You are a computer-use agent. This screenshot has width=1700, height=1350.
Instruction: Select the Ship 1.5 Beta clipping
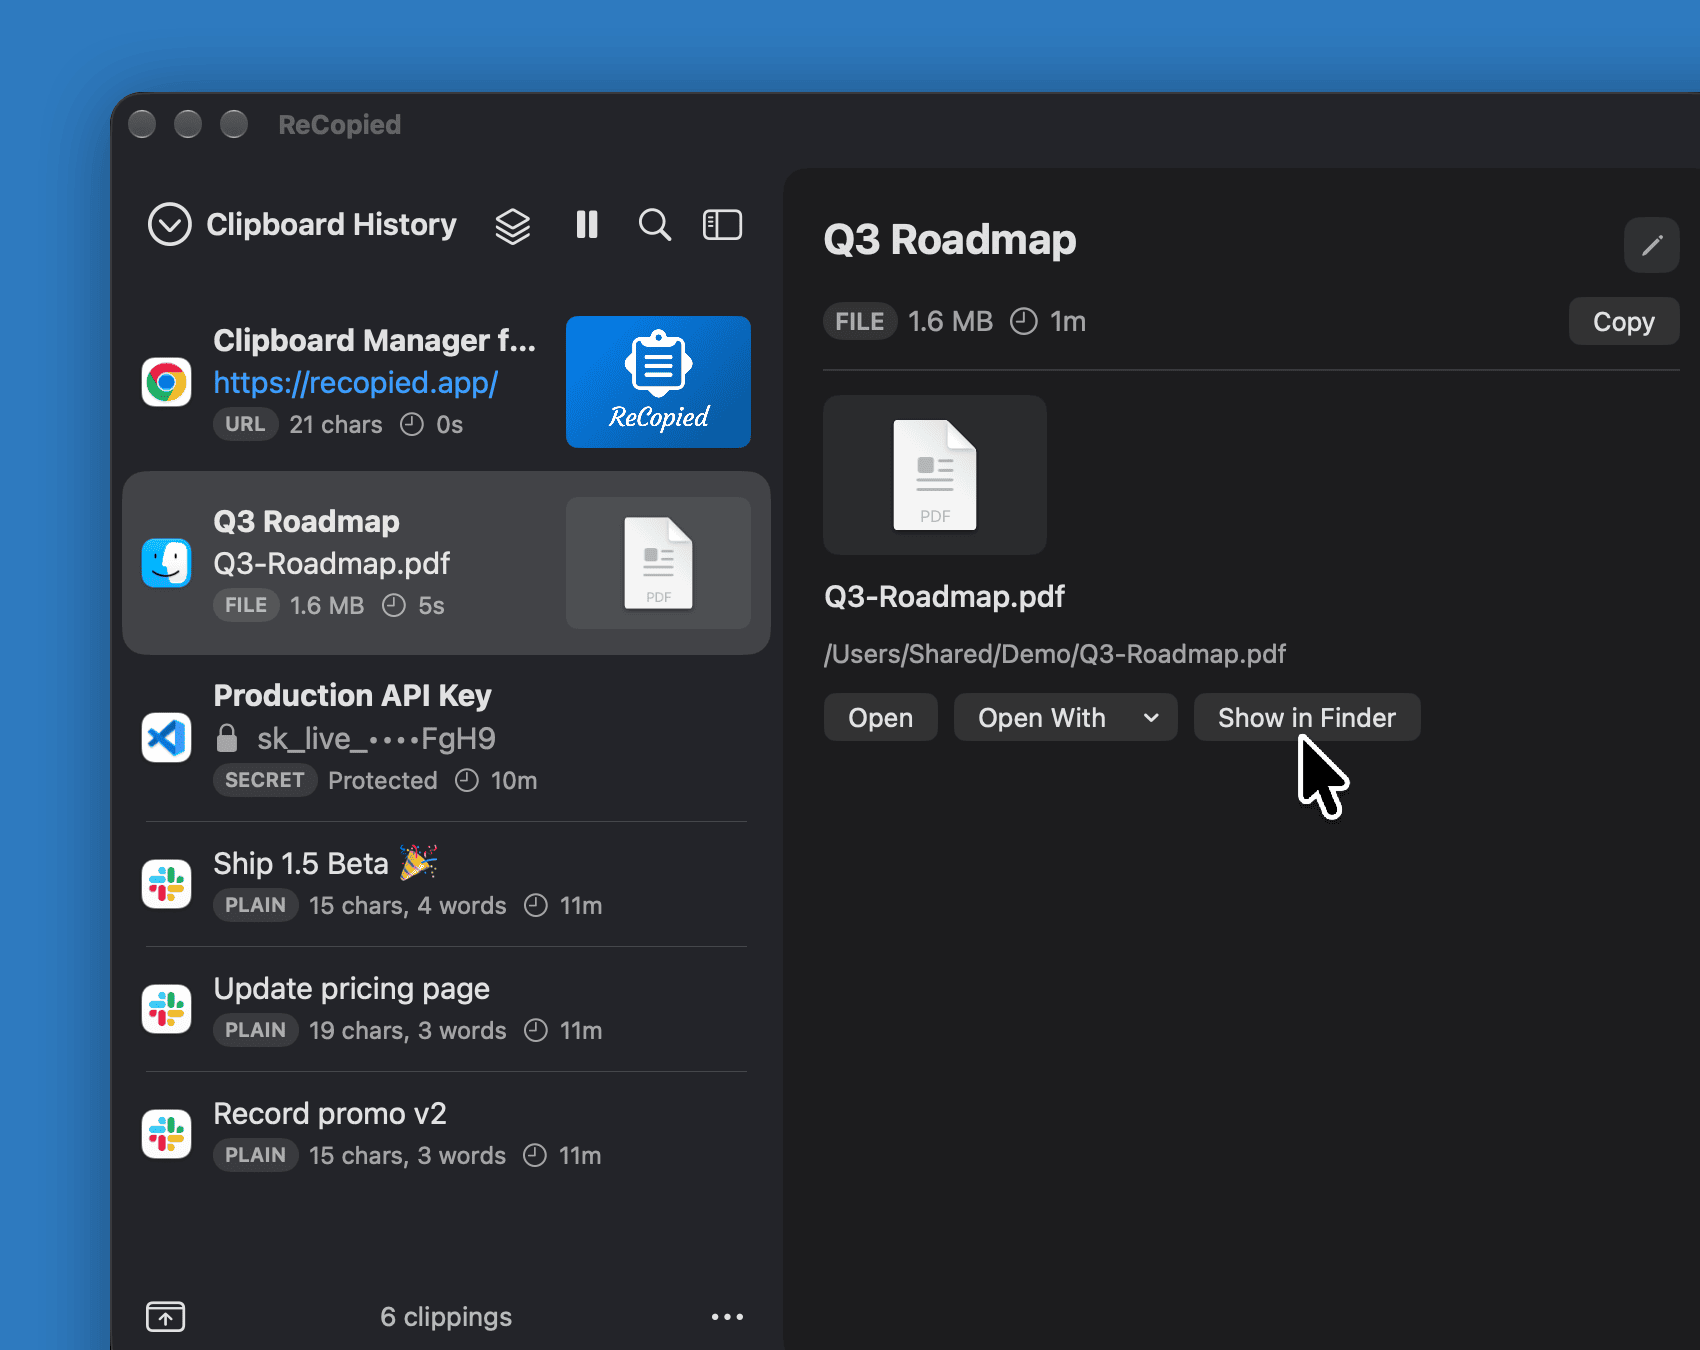446,884
